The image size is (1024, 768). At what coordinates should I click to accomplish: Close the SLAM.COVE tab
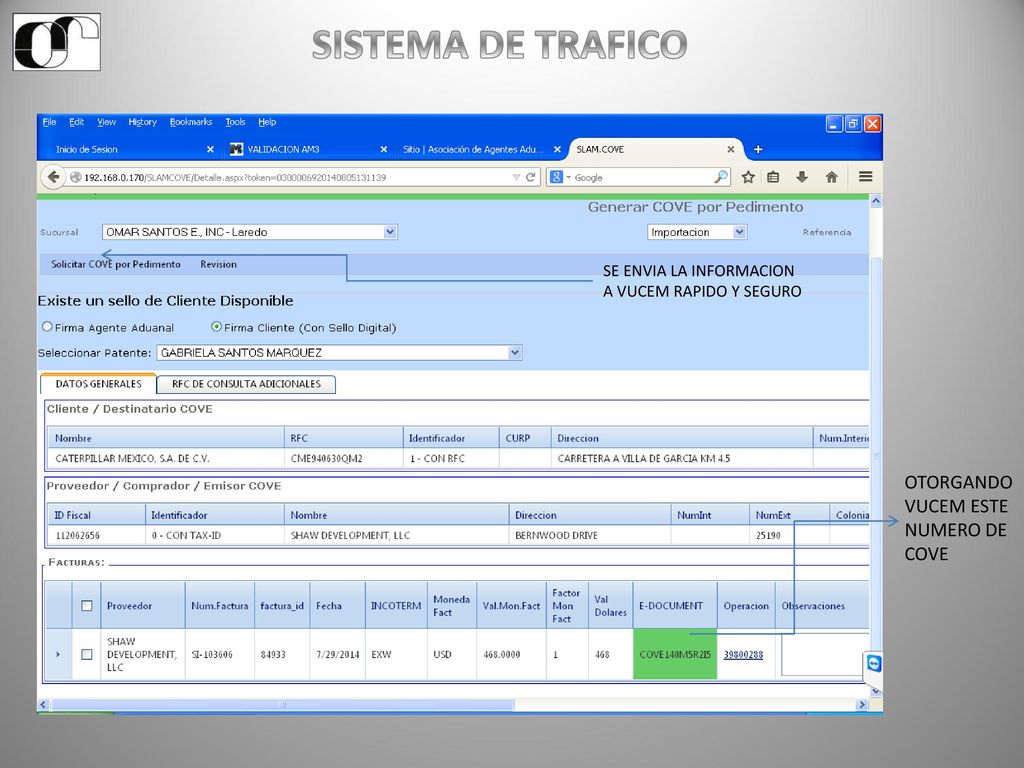731,150
